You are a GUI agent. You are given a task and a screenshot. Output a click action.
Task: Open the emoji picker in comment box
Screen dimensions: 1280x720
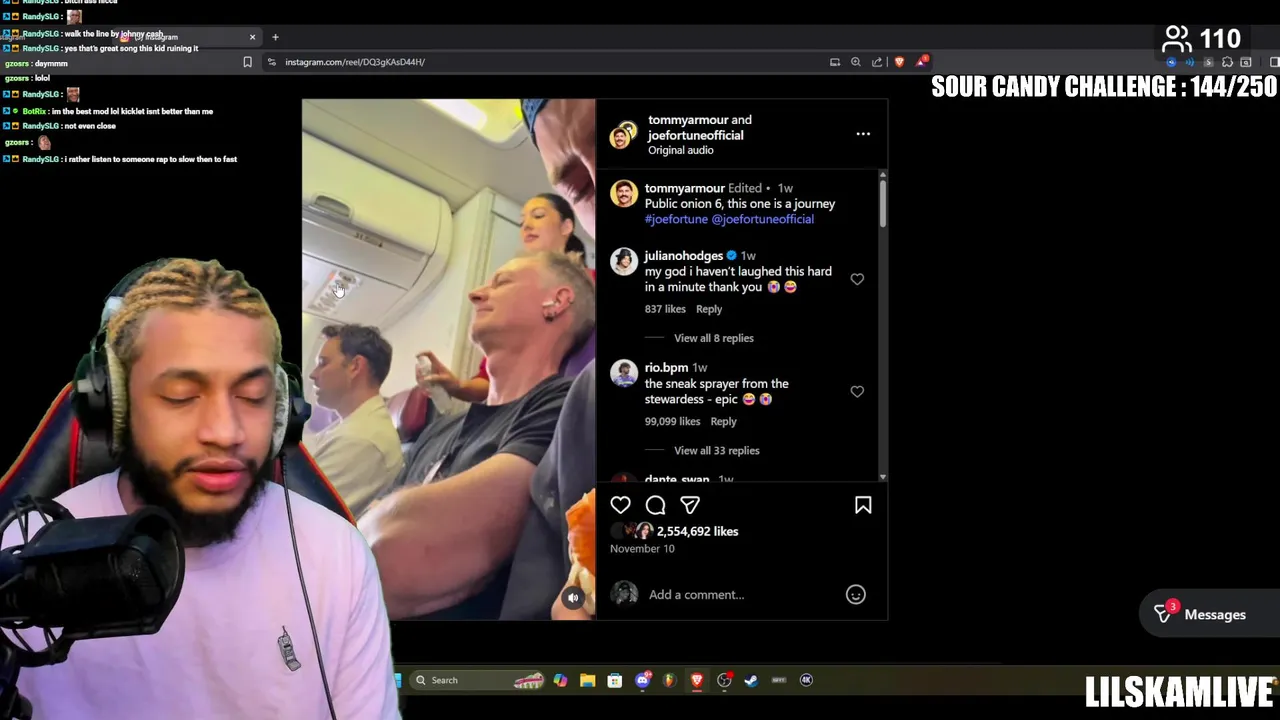tap(856, 595)
